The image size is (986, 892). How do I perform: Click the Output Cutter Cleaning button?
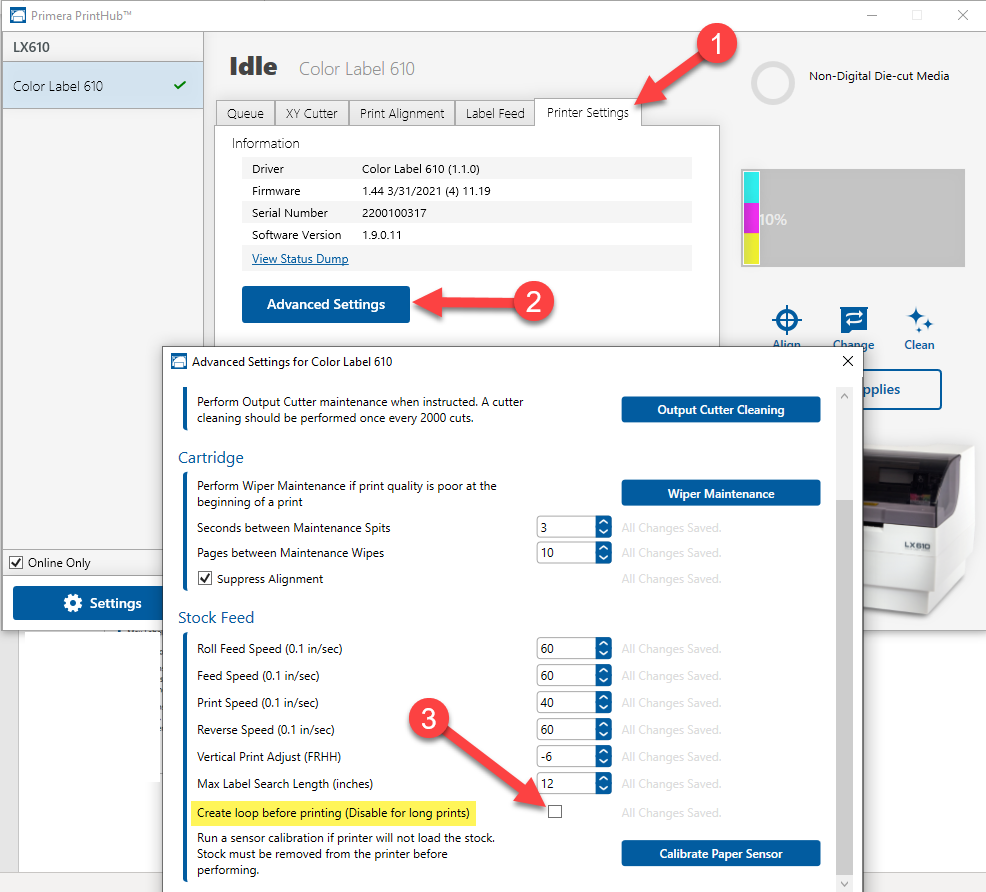(x=721, y=410)
